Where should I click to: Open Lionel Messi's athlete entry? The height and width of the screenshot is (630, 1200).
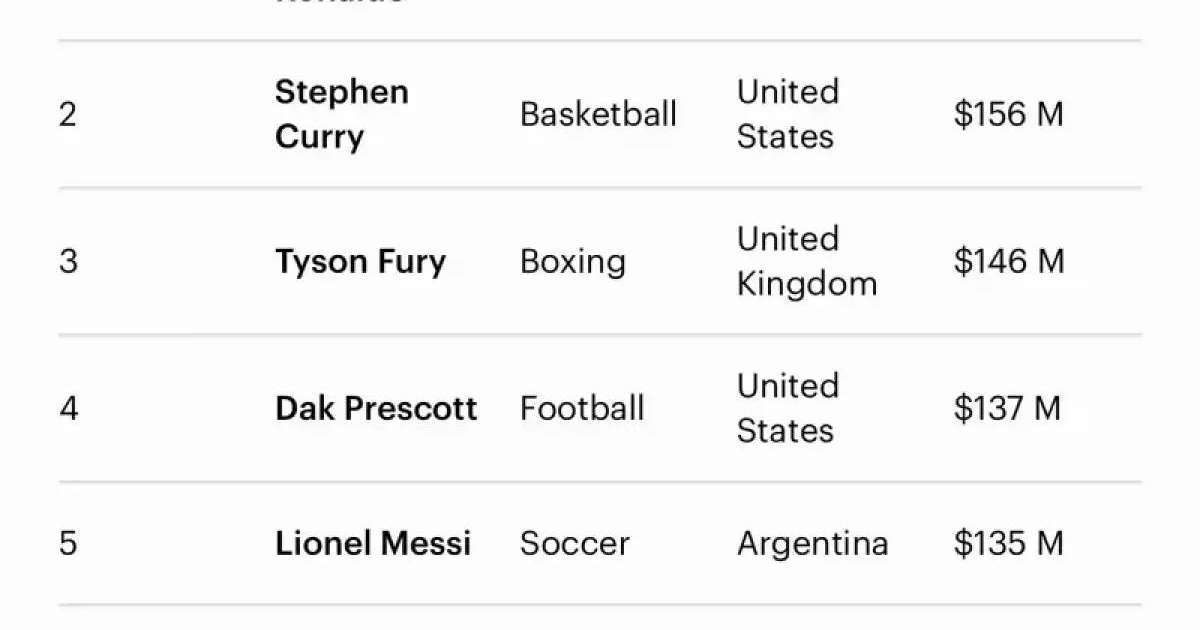373,544
